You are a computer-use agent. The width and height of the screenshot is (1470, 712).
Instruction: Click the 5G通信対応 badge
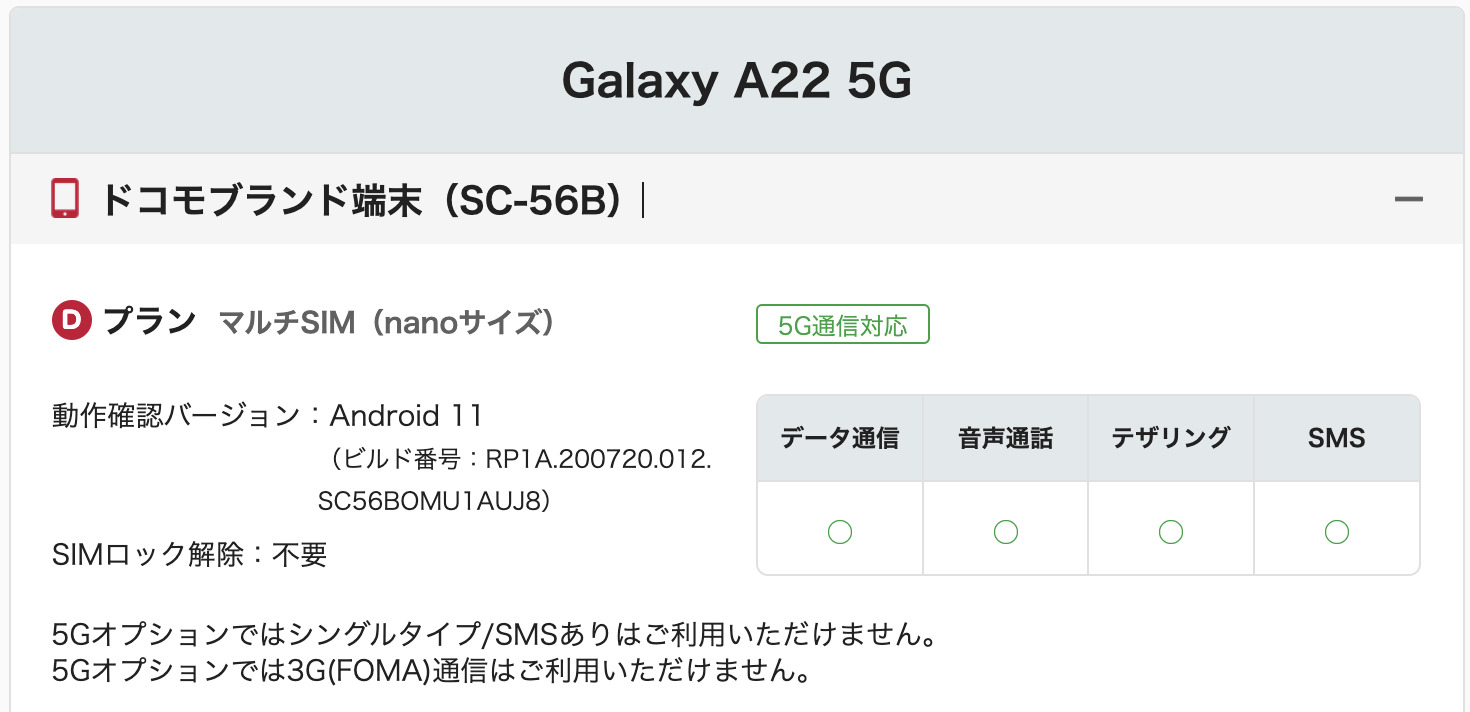[842, 325]
